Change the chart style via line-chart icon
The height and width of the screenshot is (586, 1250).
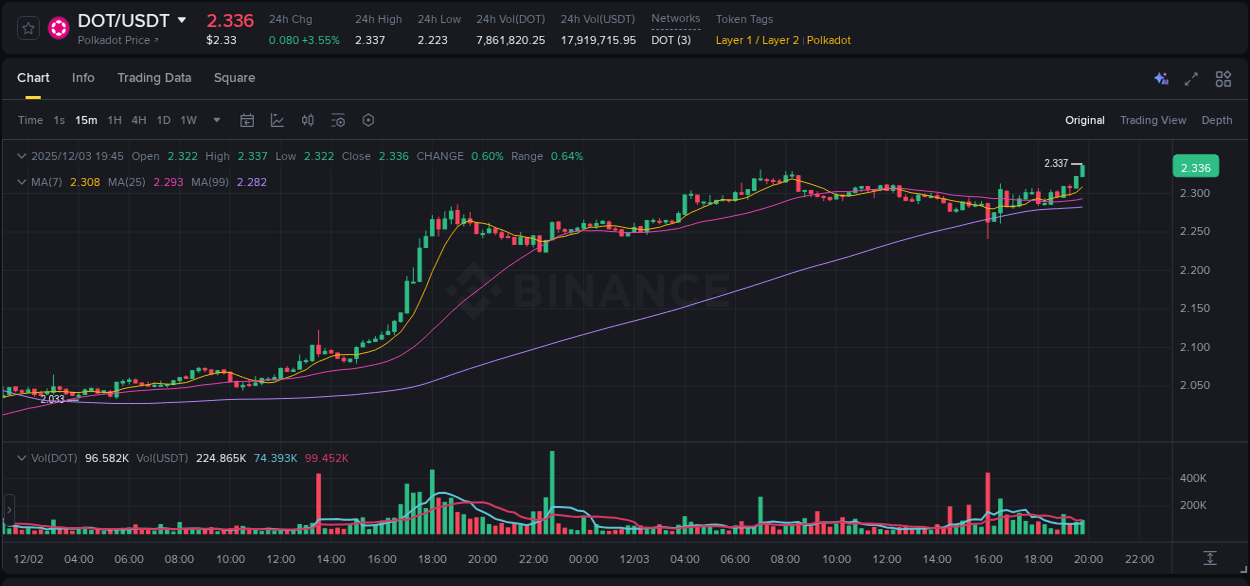pos(276,120)
